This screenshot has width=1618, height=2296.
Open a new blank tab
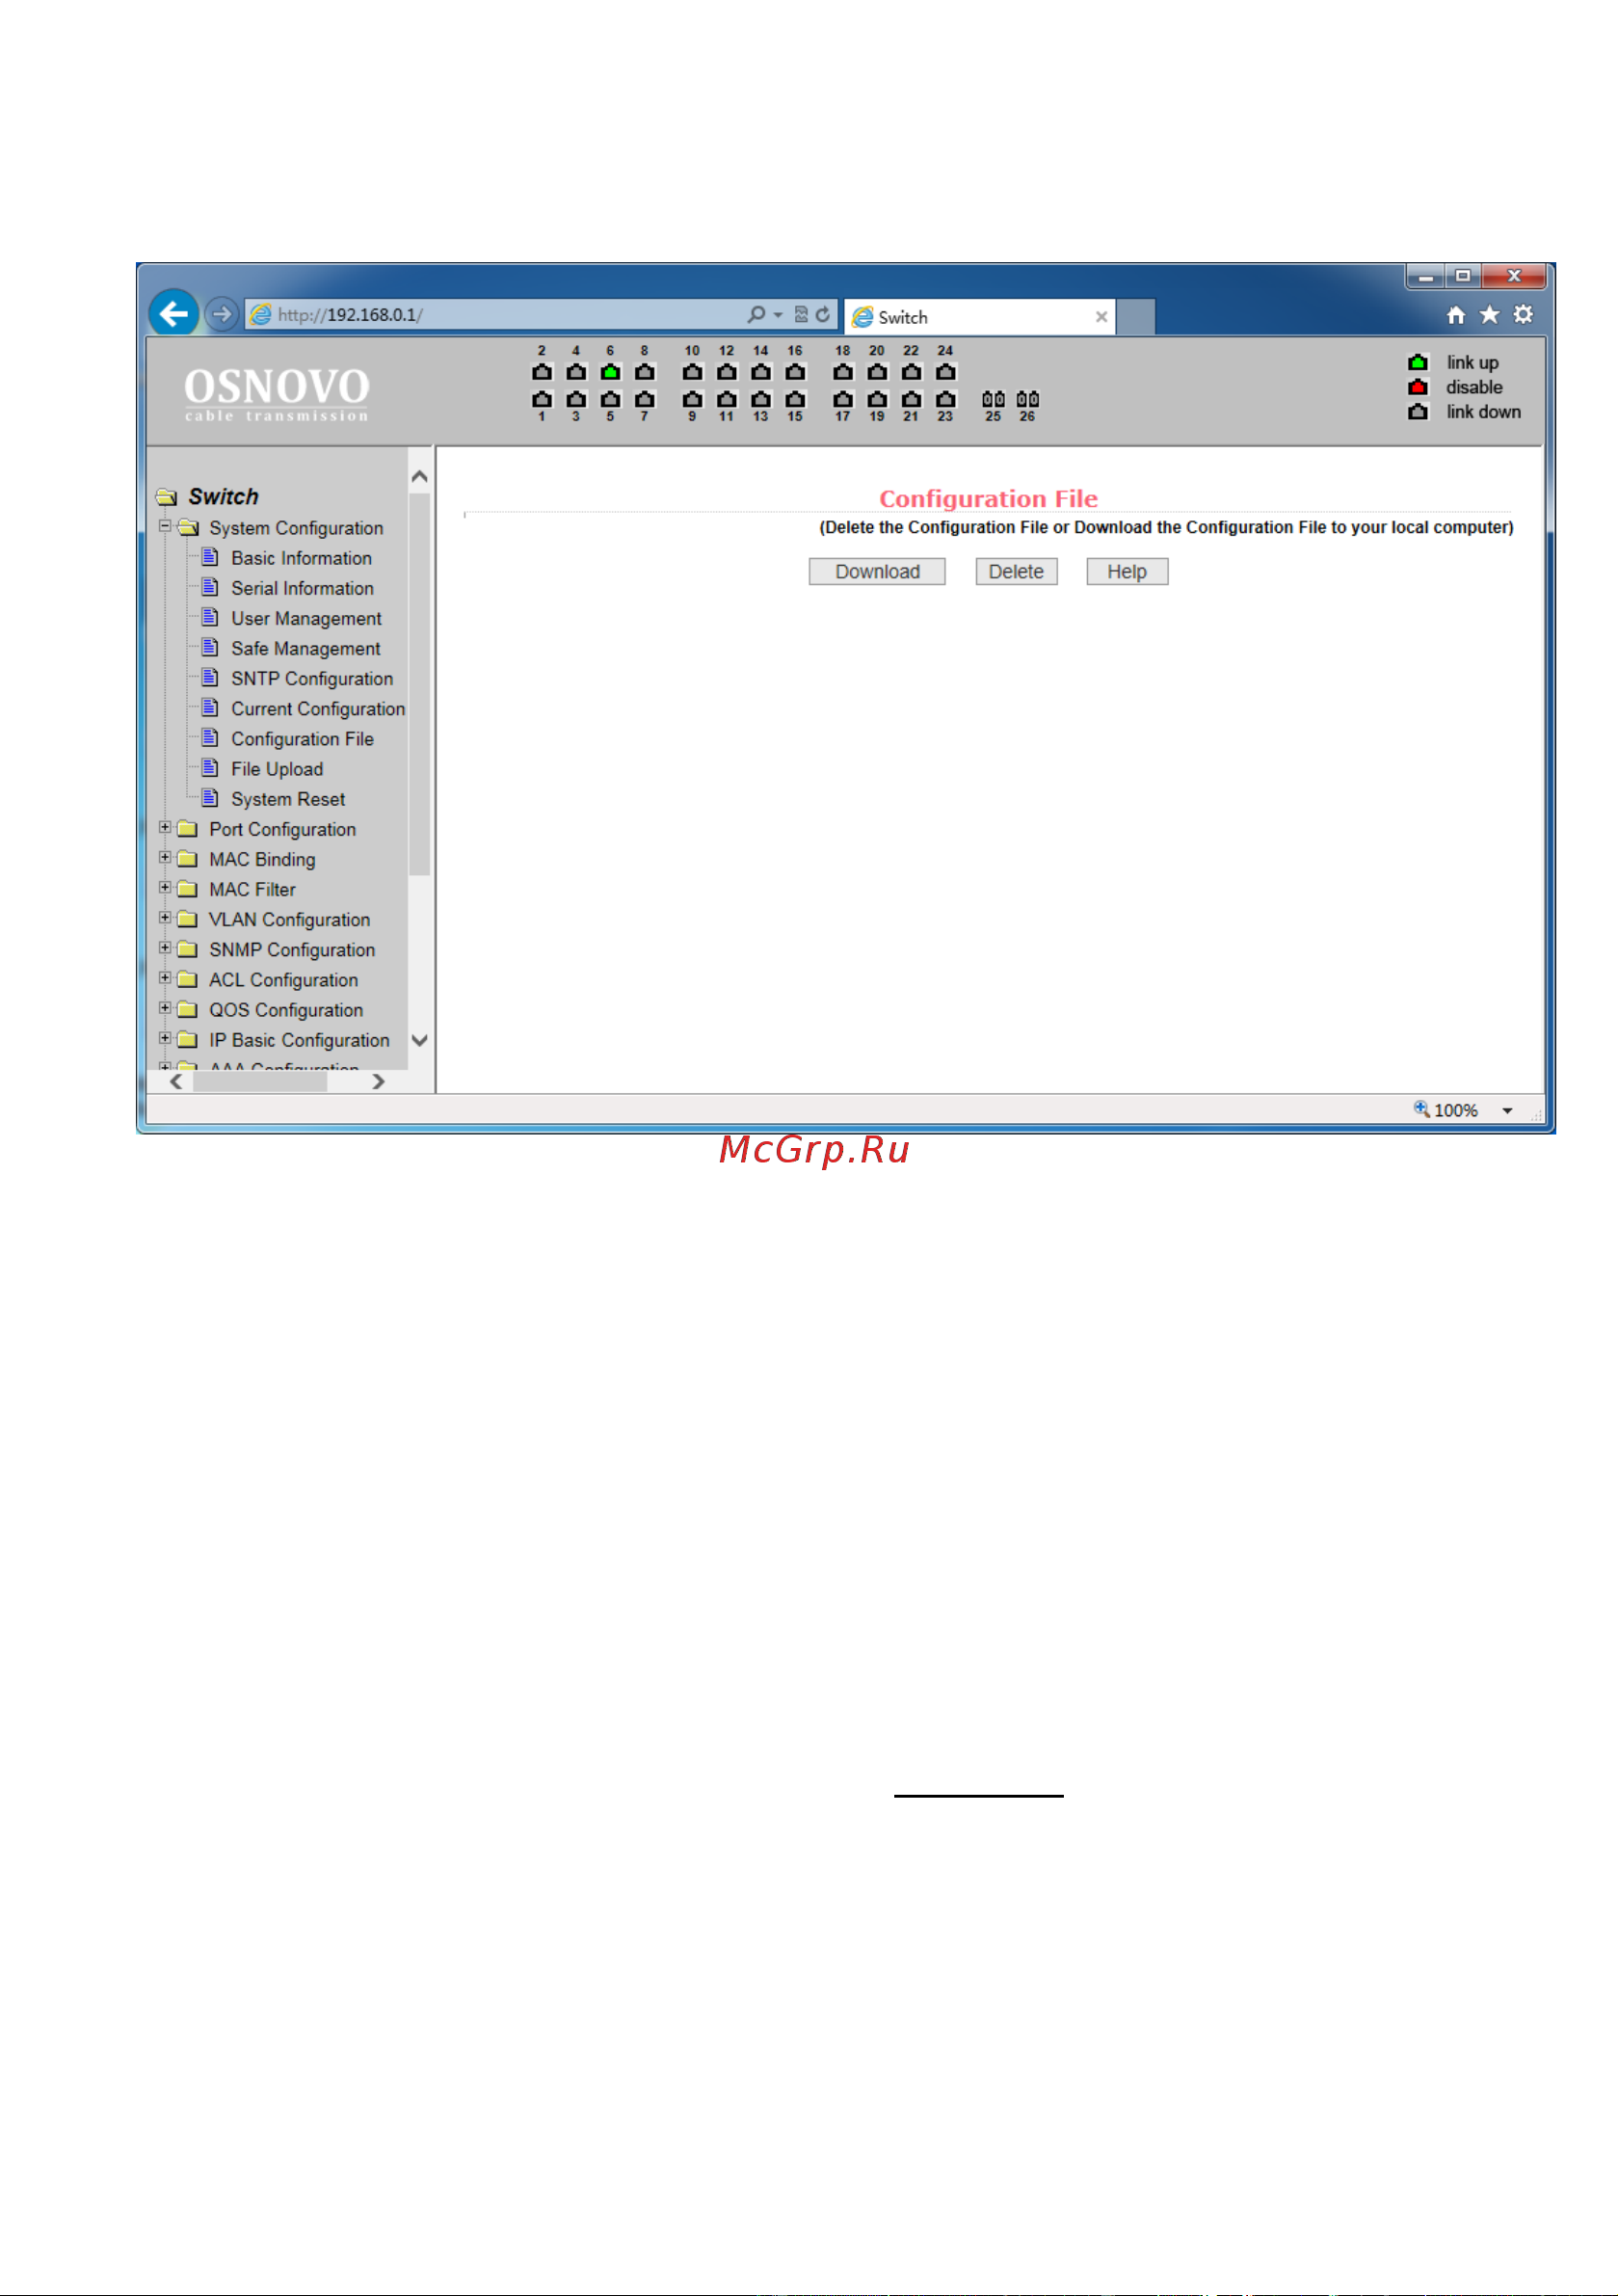1135,317
